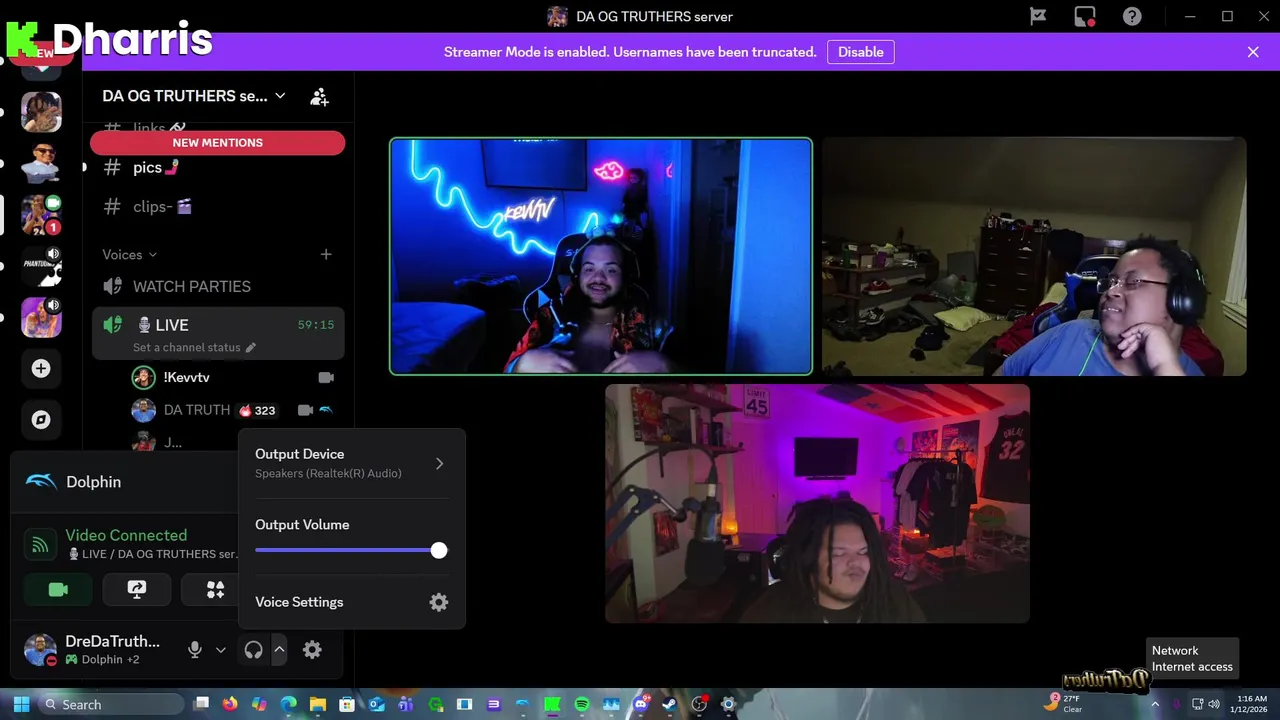The image size is (1280, 720).
Task: Mute the microphone
Action: [195, 650]
